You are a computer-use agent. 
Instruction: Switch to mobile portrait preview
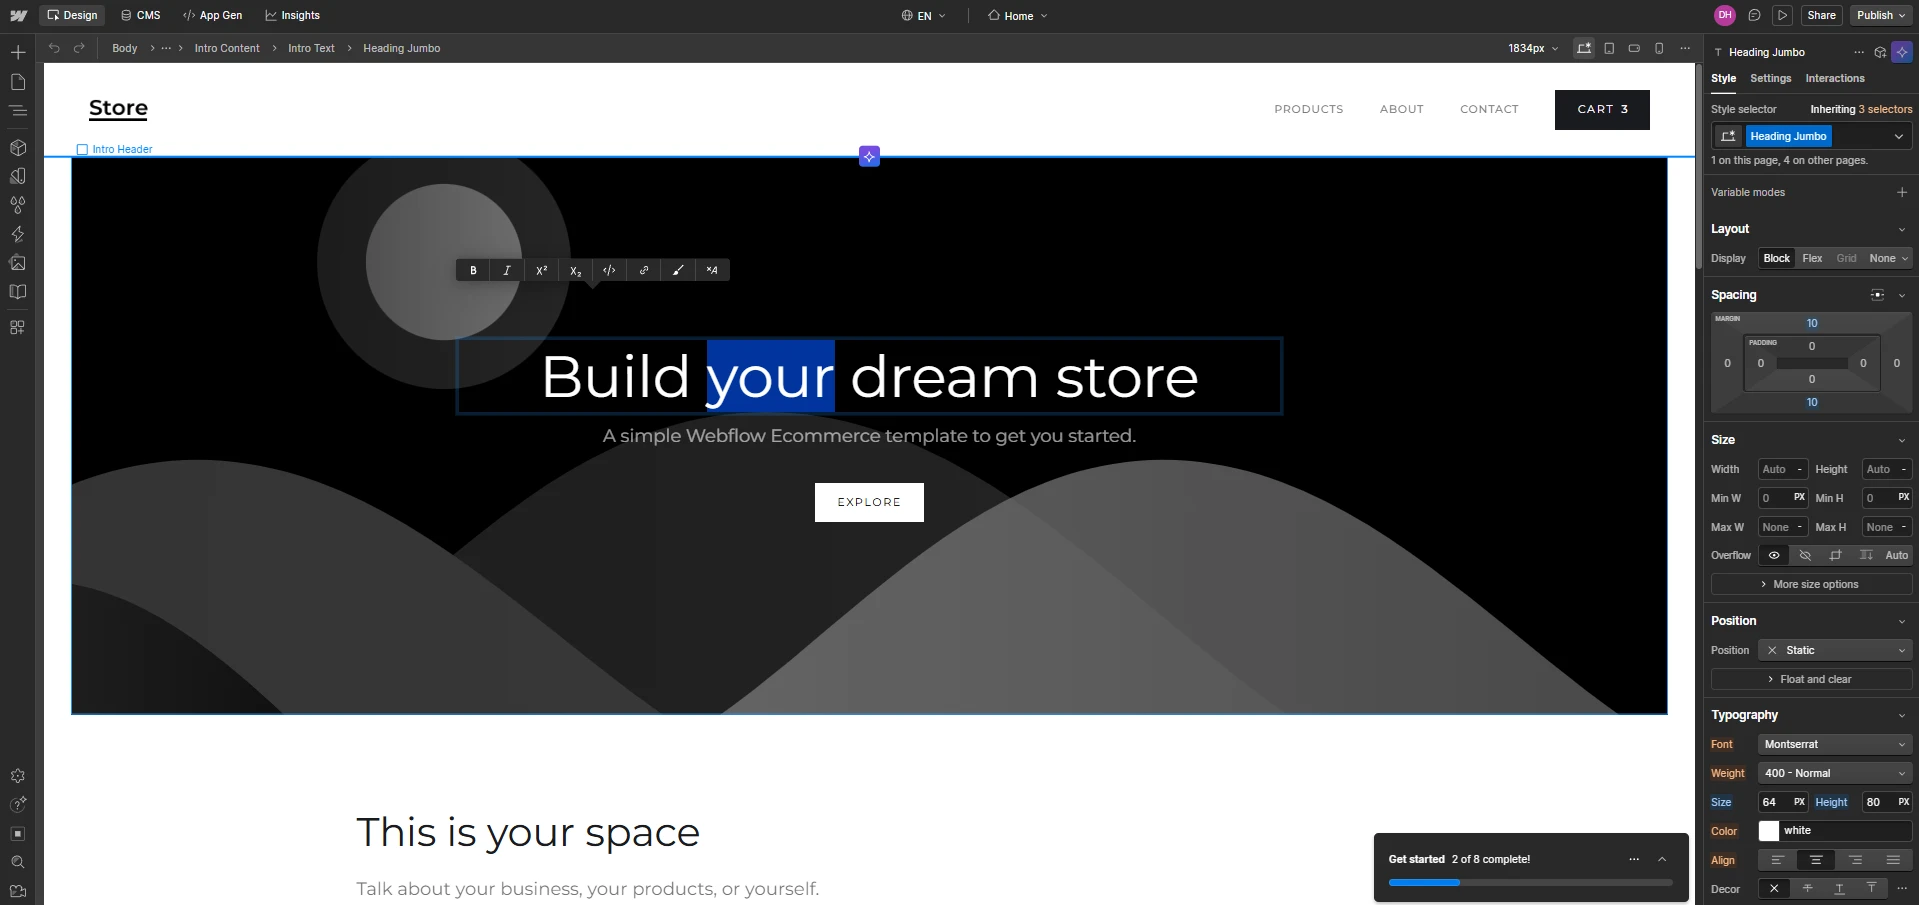(x=1659, y=48)
